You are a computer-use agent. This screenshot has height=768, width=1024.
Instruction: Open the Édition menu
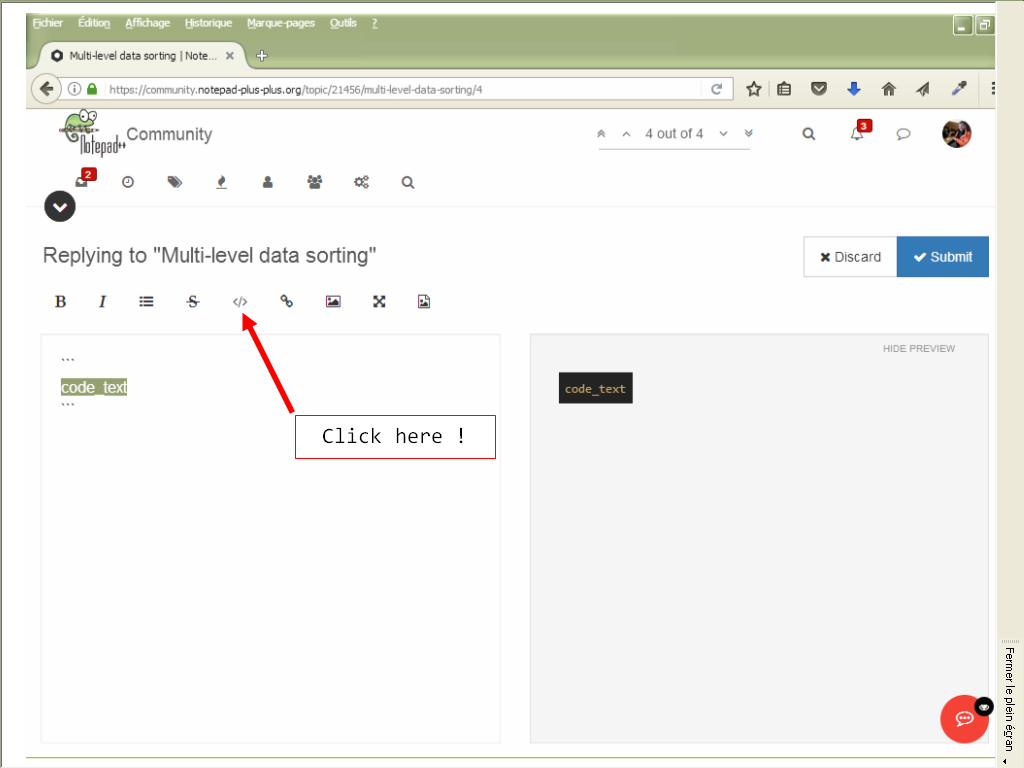click(x=94, y=23)
